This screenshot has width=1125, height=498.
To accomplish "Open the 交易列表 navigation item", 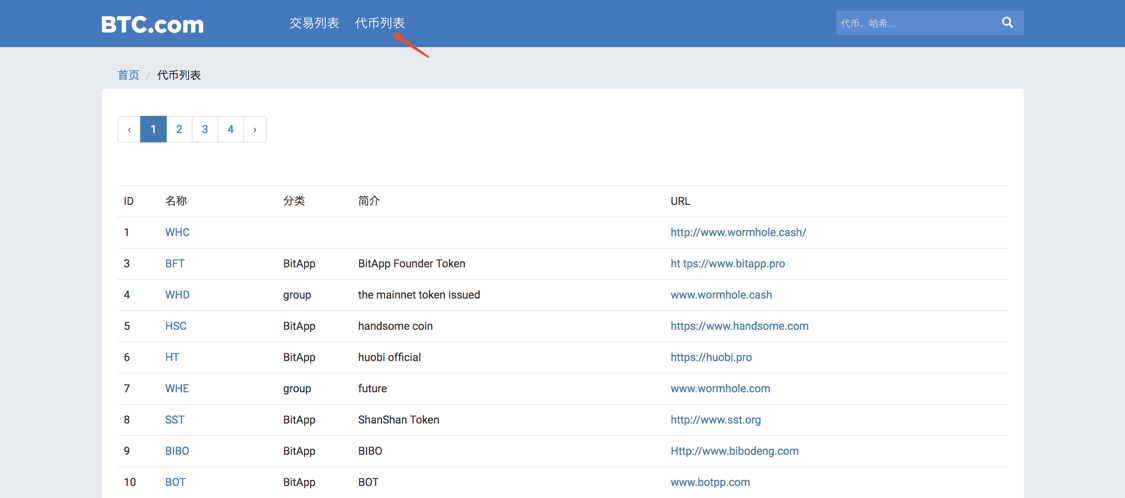I will pyautogui.click(x=314, y=24).
